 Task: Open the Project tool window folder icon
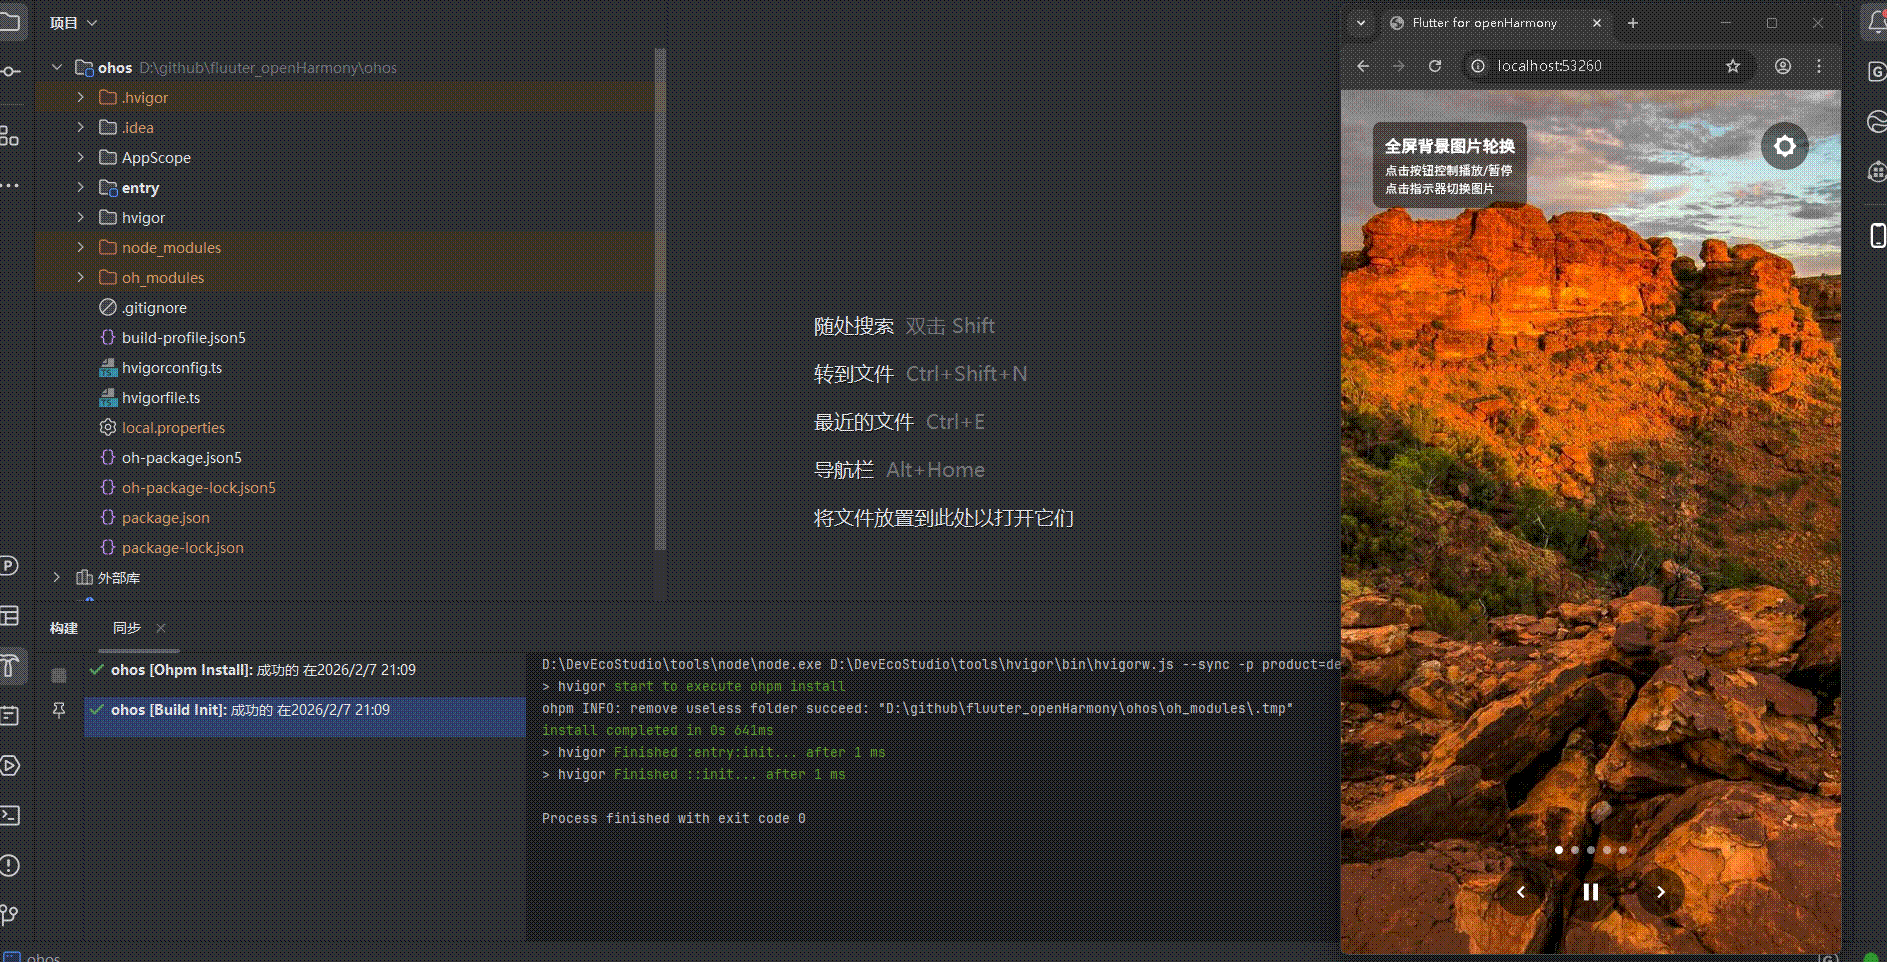coord(10,22)
